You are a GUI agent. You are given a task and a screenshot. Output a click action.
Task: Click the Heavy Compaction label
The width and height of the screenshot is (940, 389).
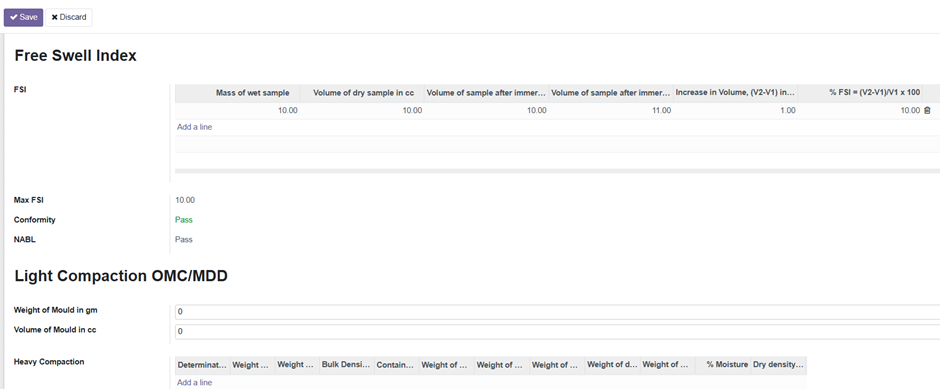[x=49, y=362]
